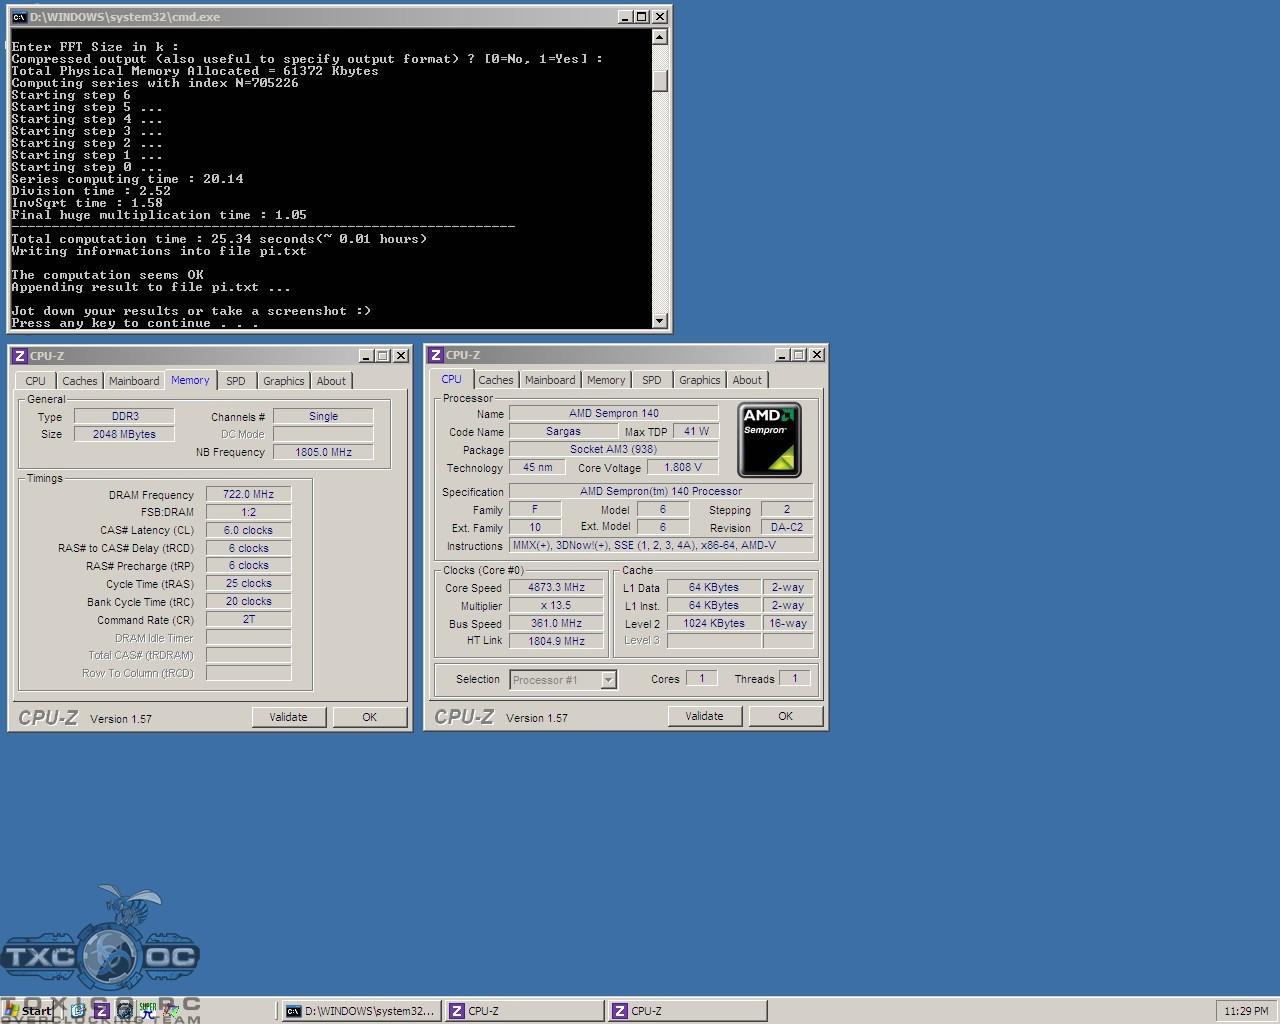Click OK in right CPU-Z window

[x=786, y=716]
